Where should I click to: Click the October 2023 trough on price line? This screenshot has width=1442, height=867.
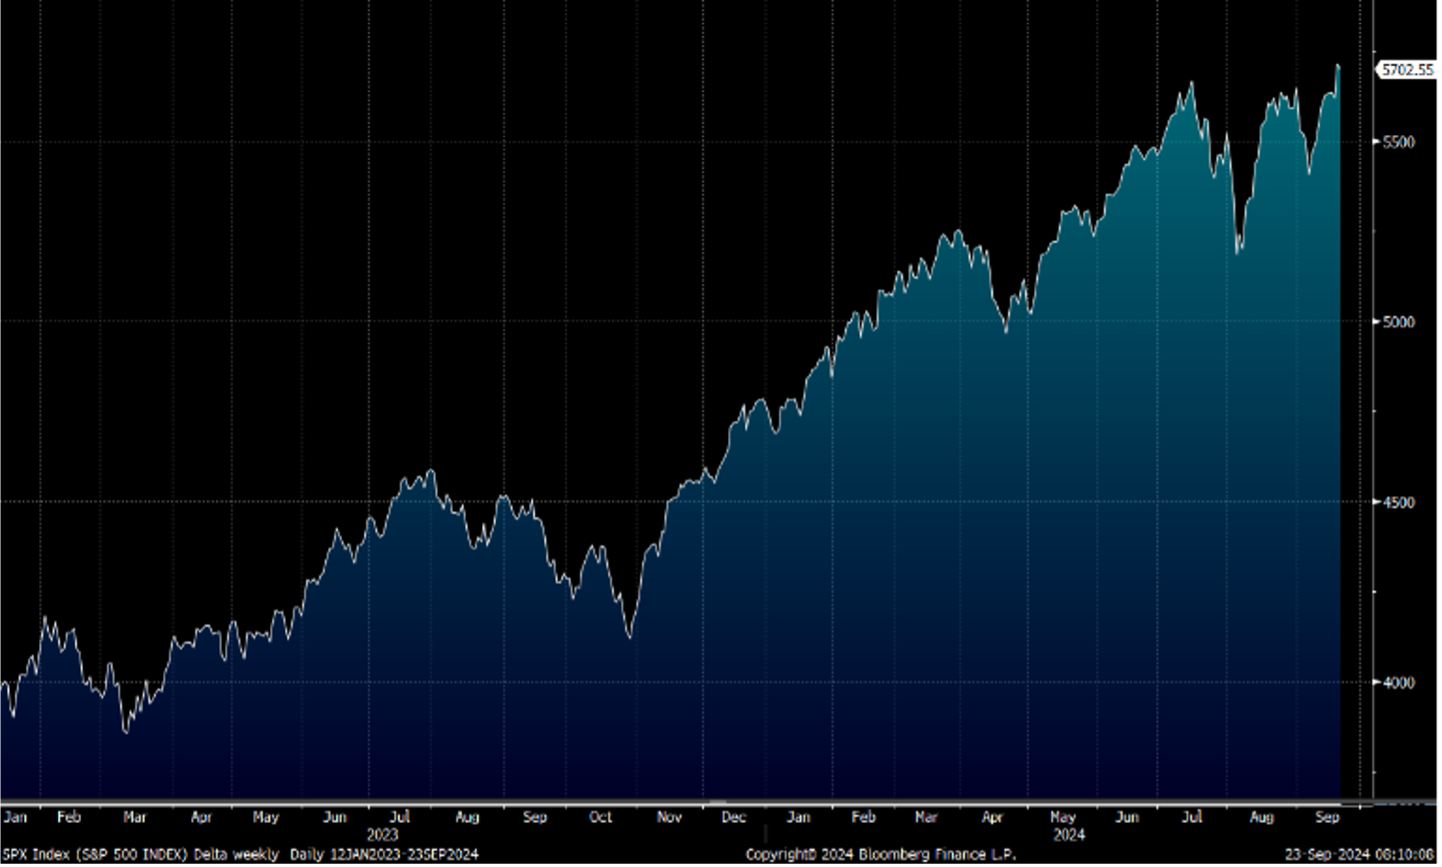click(629, 636)
